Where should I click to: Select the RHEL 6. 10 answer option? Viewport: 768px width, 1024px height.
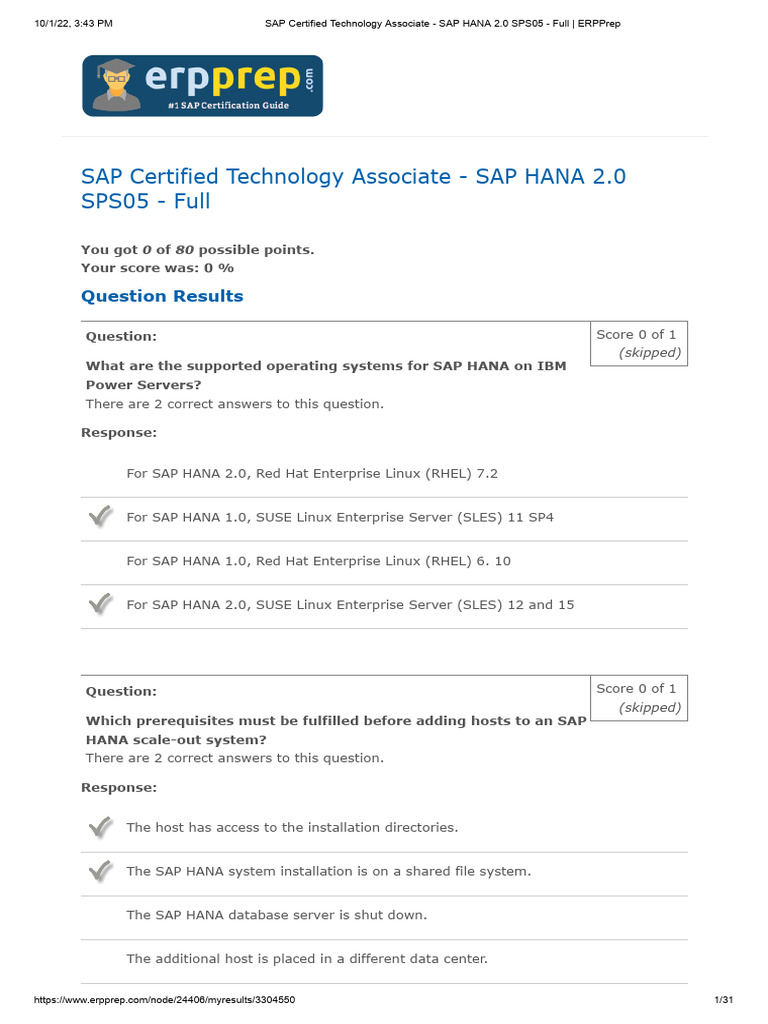(318, 561)
